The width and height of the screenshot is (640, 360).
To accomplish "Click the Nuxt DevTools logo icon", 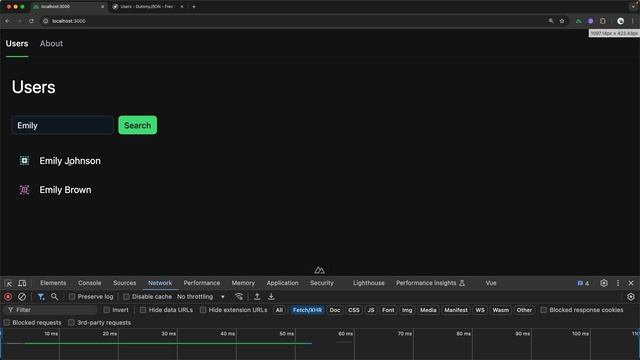I will pyautogui.click(x=320, y=270).
